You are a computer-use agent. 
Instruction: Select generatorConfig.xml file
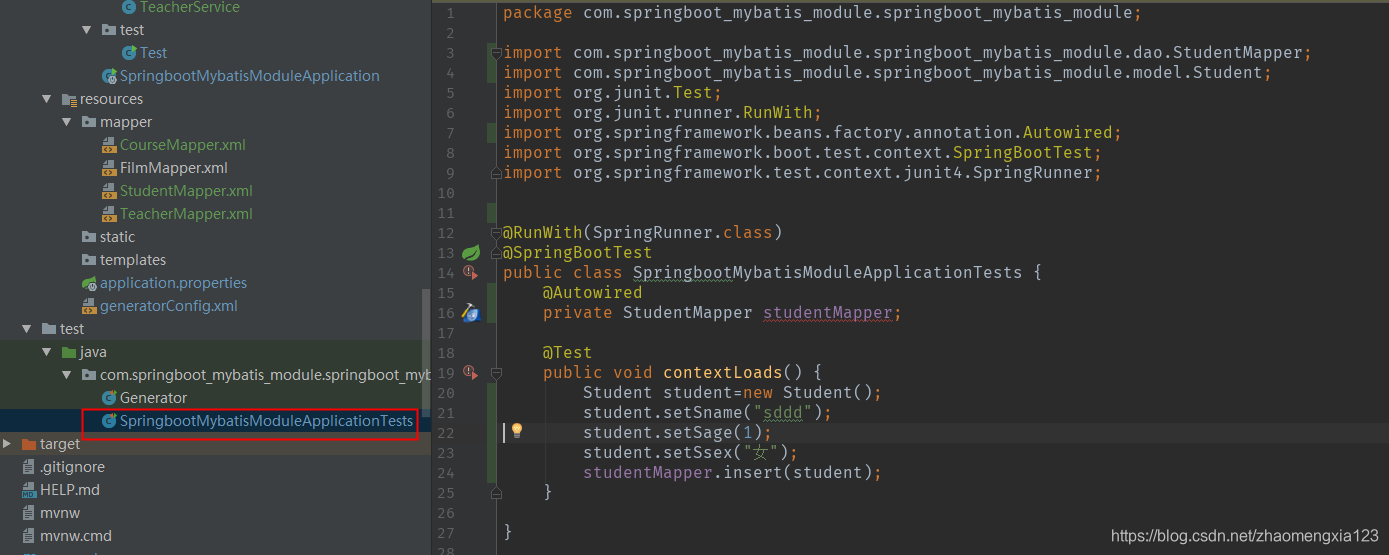(x=169, y=306)
